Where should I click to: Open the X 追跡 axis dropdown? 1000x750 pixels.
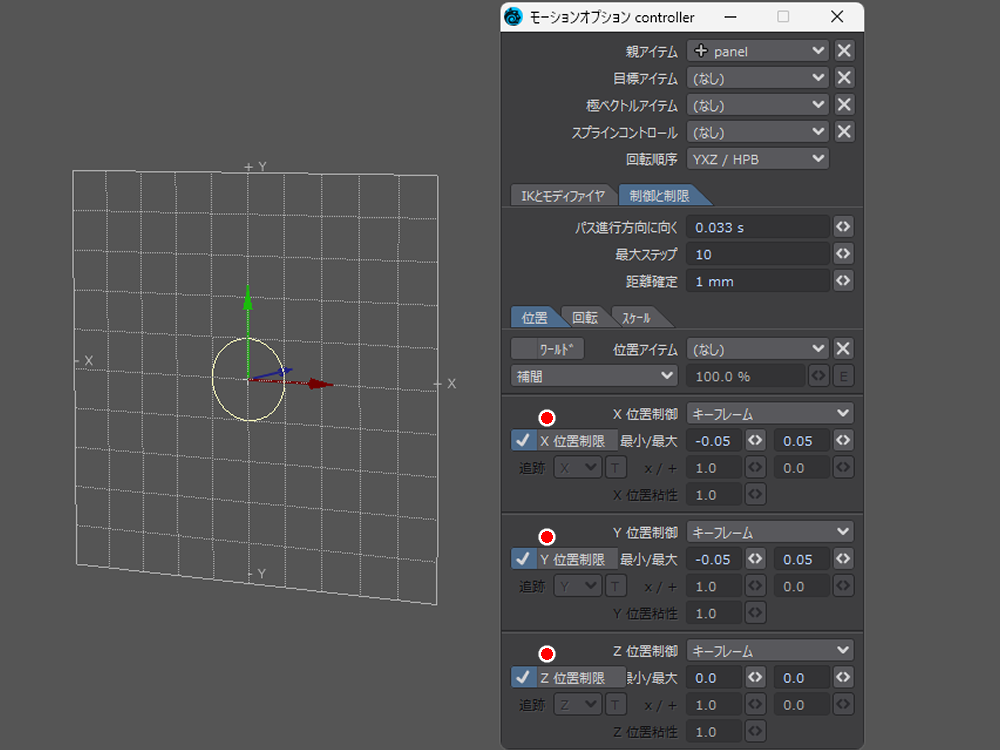[577, 467]
